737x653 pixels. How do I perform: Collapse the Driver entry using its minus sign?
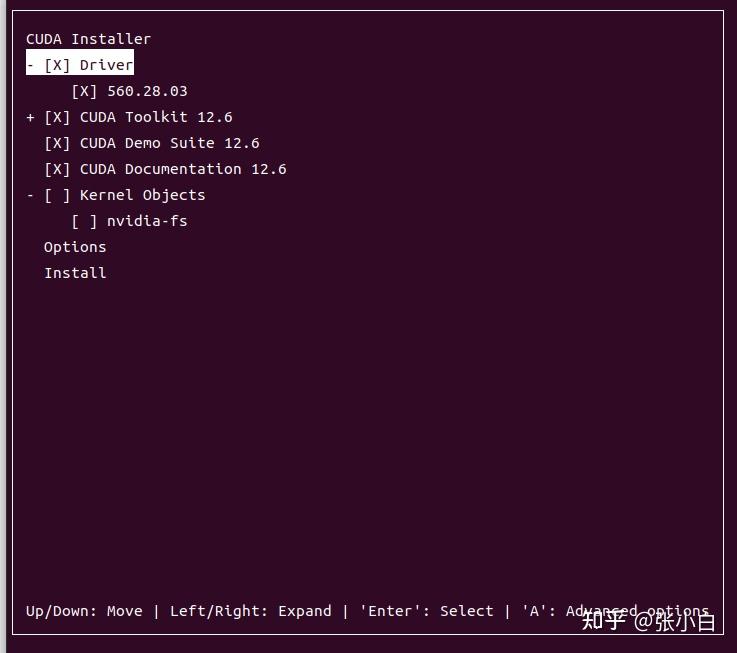click(30, 65)
